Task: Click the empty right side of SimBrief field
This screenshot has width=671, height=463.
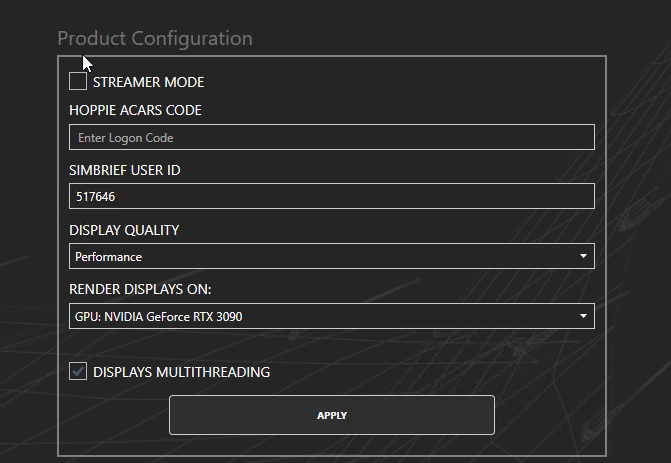Action: (x=471, y=196)
